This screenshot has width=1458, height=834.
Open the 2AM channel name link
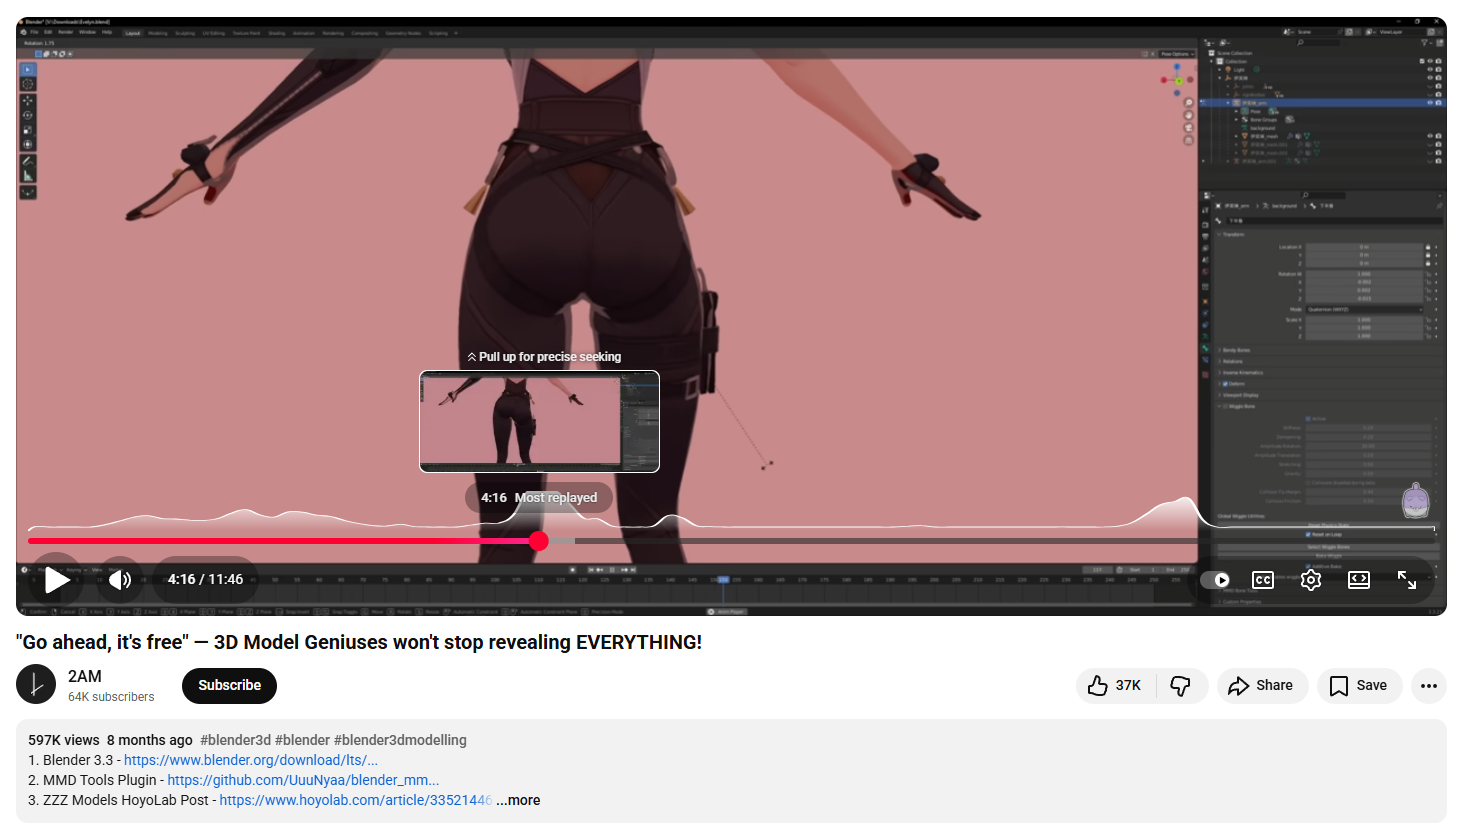[x=85, y=676]
